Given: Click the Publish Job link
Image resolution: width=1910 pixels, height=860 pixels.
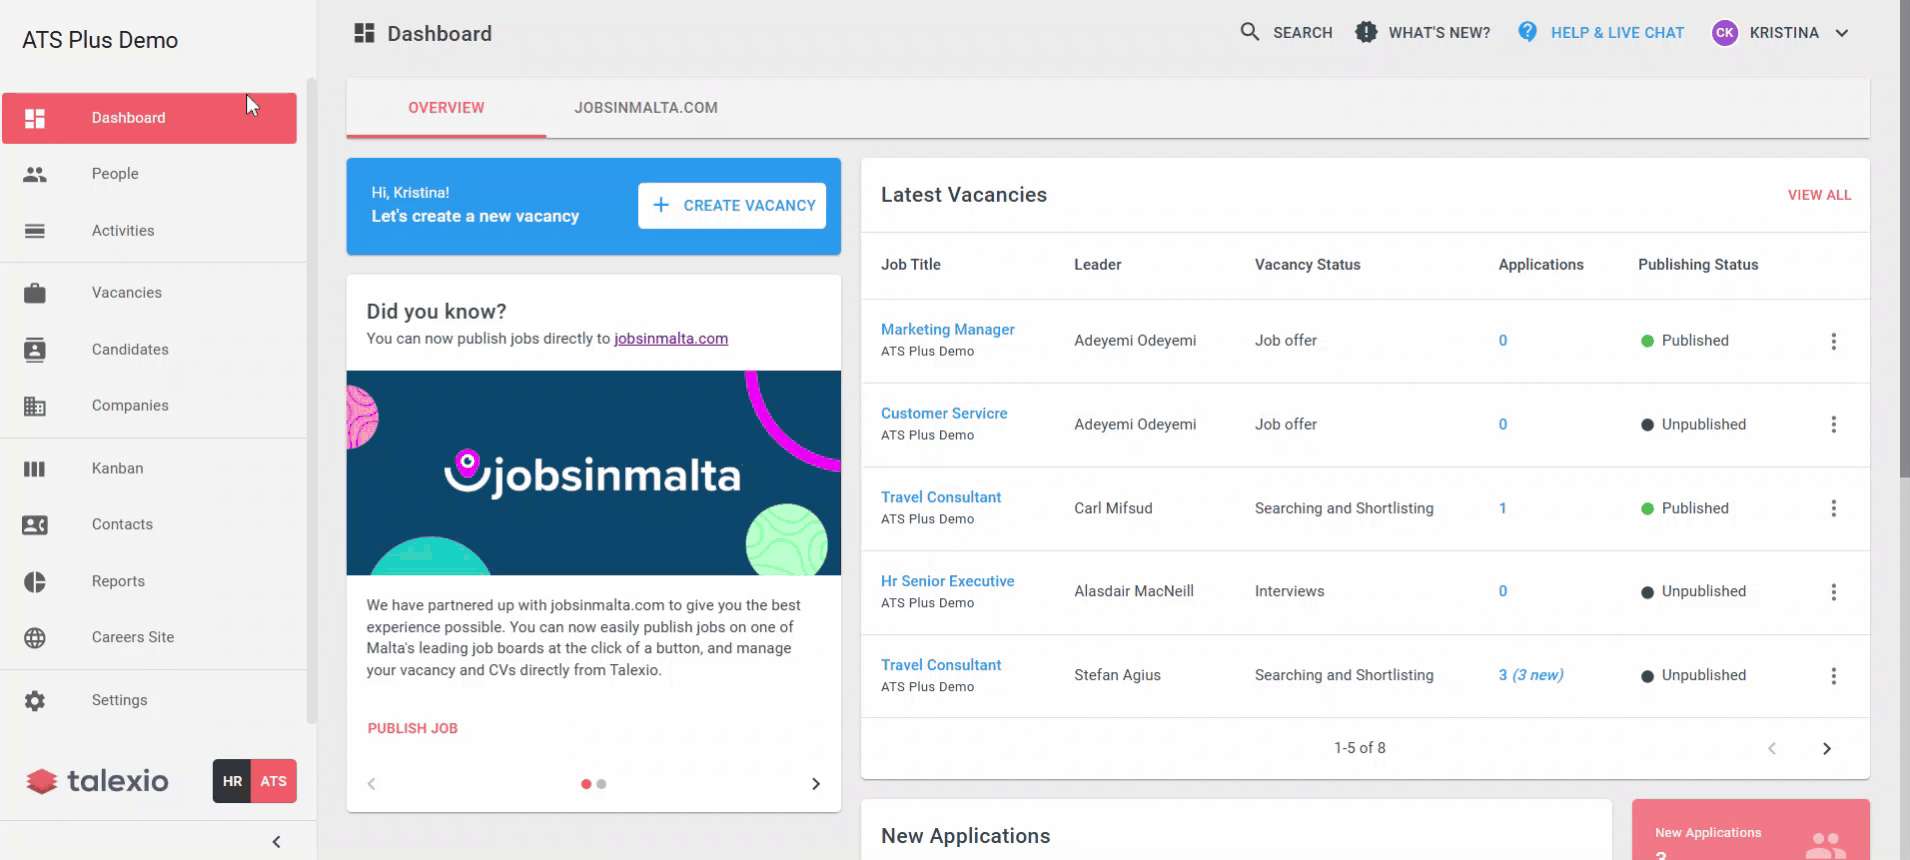Looking at the screenshot, I should 412,729.
